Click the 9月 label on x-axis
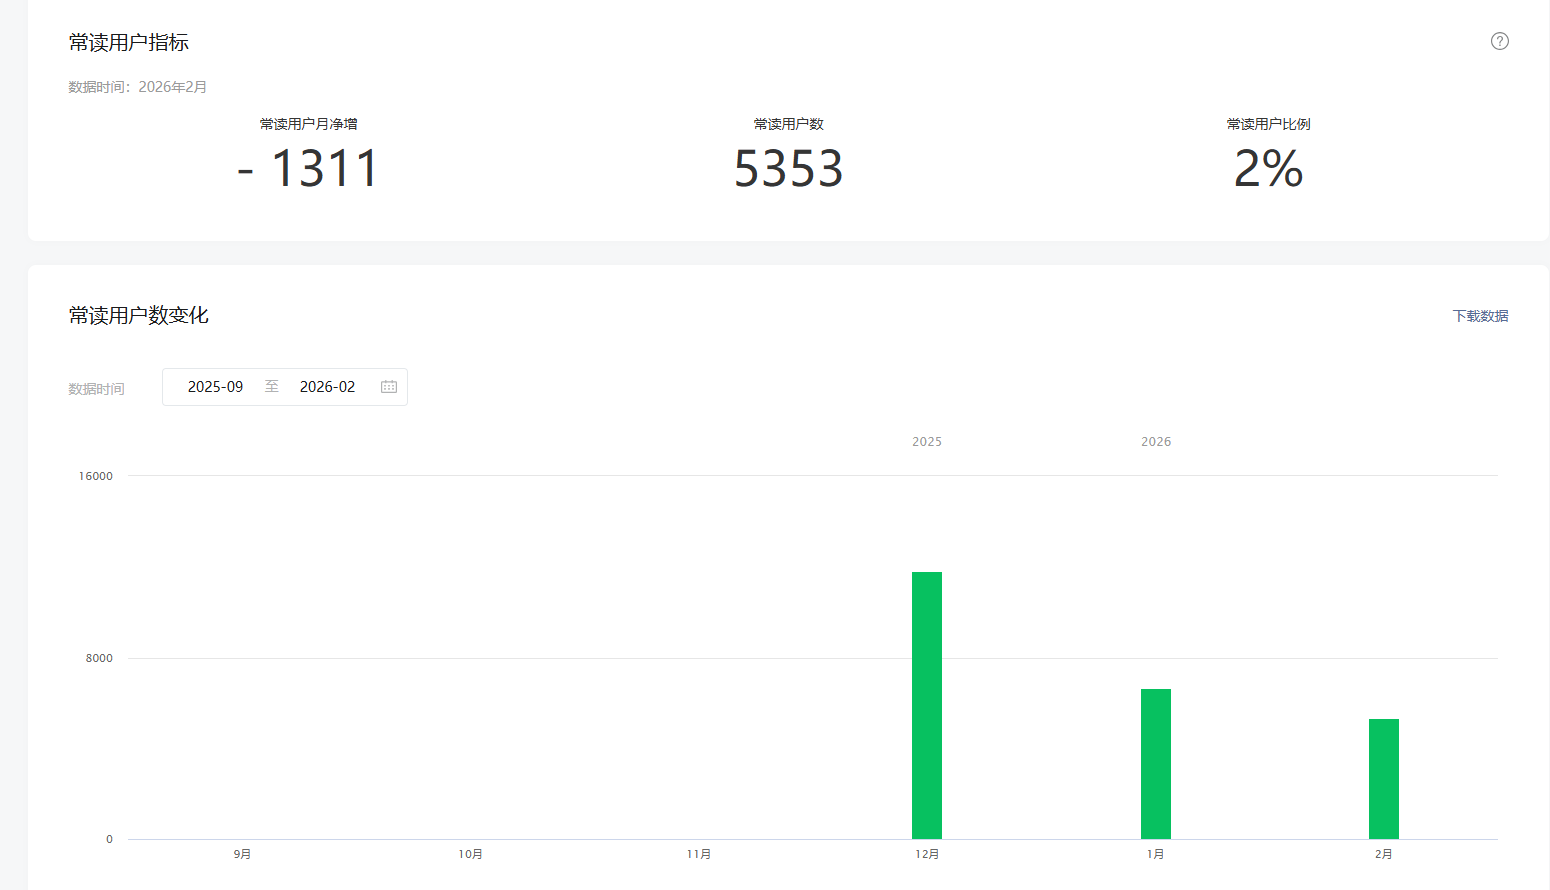Viewport: 1550px width, 890px height. pos(242,854)
